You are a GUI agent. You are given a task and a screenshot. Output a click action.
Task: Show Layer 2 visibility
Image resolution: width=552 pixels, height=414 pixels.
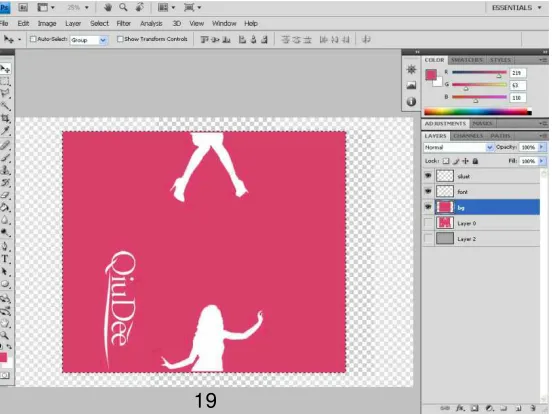428,238
